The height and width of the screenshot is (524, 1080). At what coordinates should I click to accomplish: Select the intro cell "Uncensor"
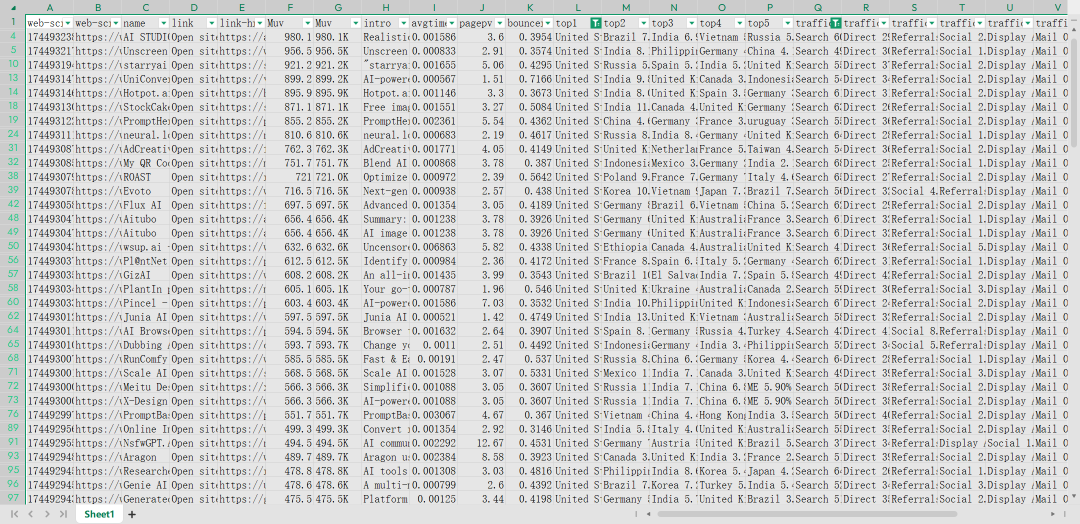pyautogui.click(x=385, y=247)
